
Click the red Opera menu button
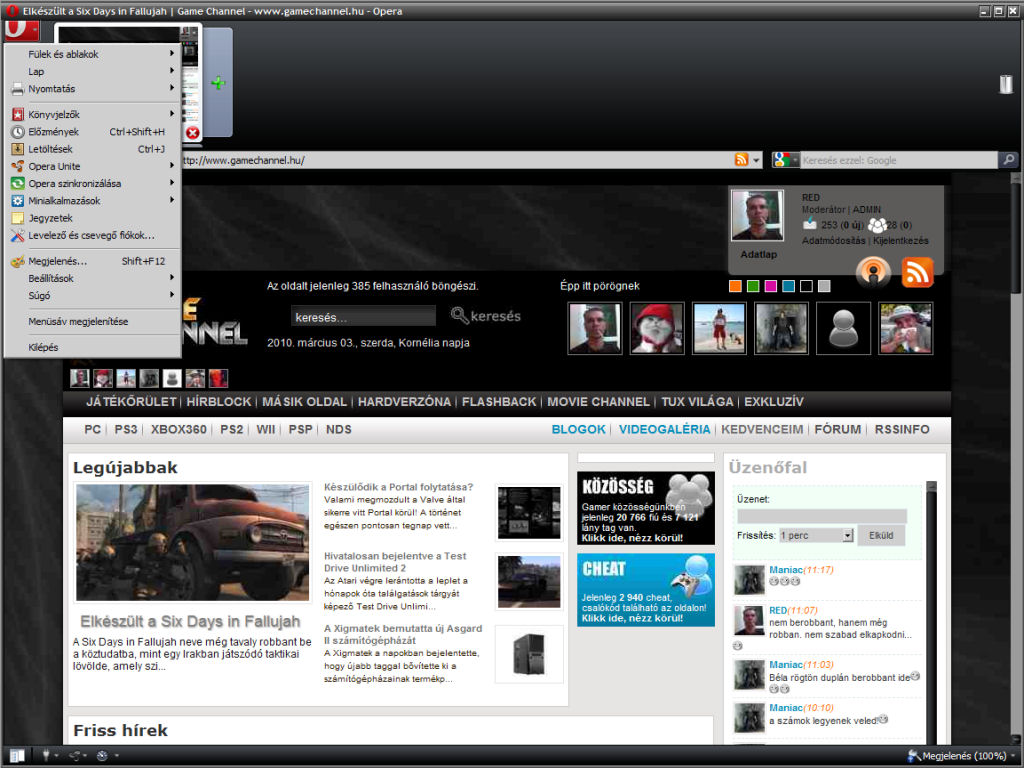tap(21, 29)
